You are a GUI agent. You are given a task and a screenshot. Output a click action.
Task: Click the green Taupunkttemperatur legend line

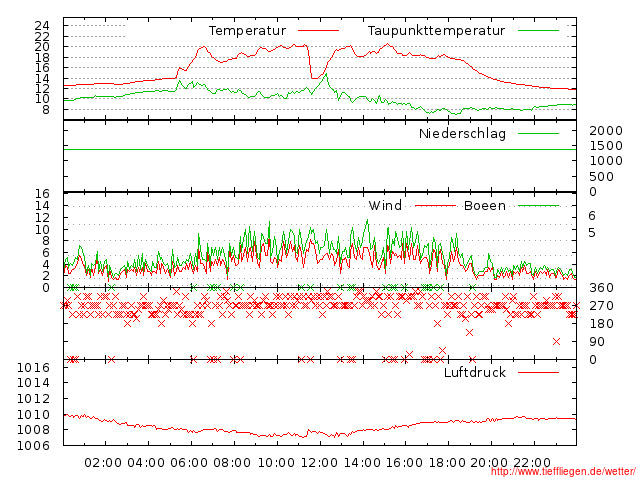[x=538, y=31]
